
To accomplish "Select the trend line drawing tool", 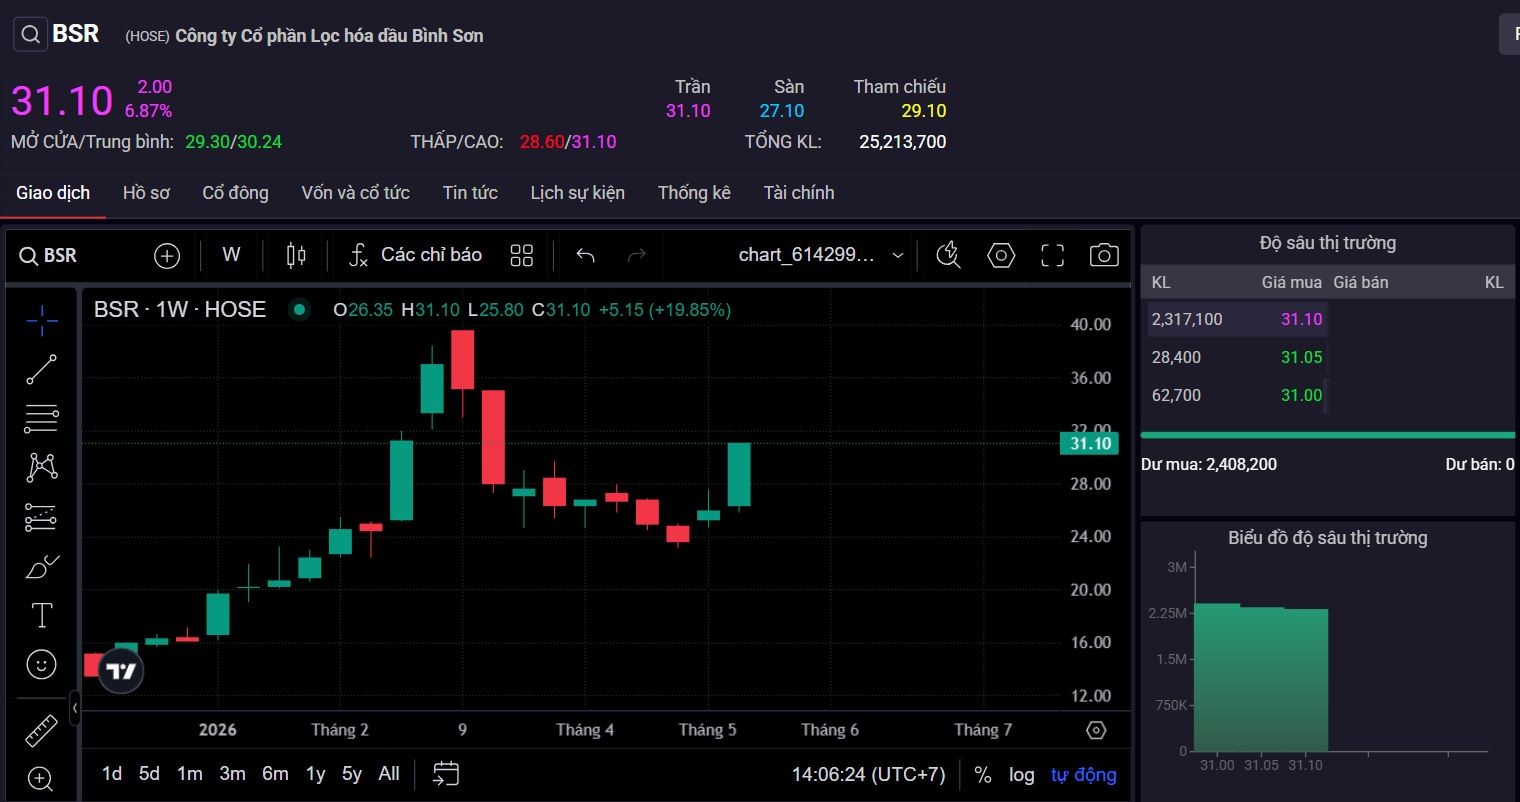I will click(x=41, y=369).
